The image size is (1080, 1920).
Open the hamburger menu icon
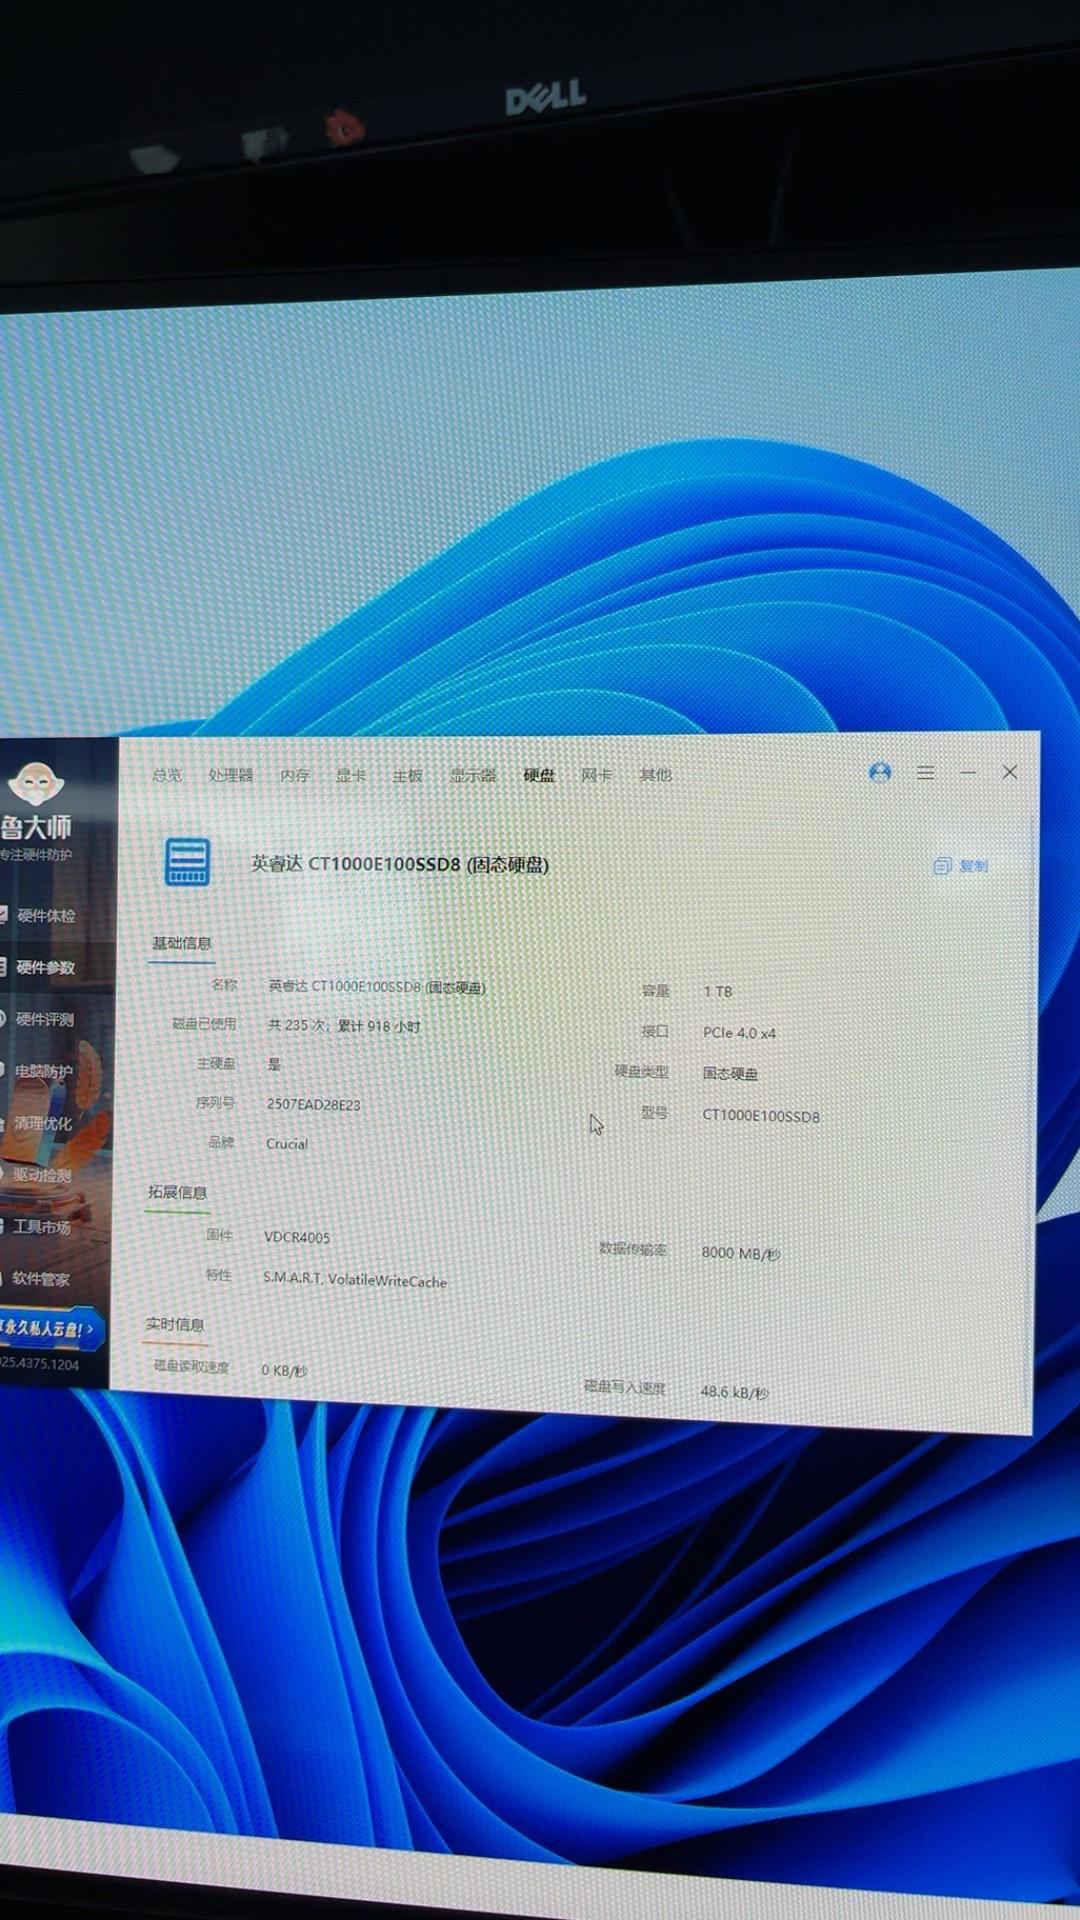tap(926, 772)
